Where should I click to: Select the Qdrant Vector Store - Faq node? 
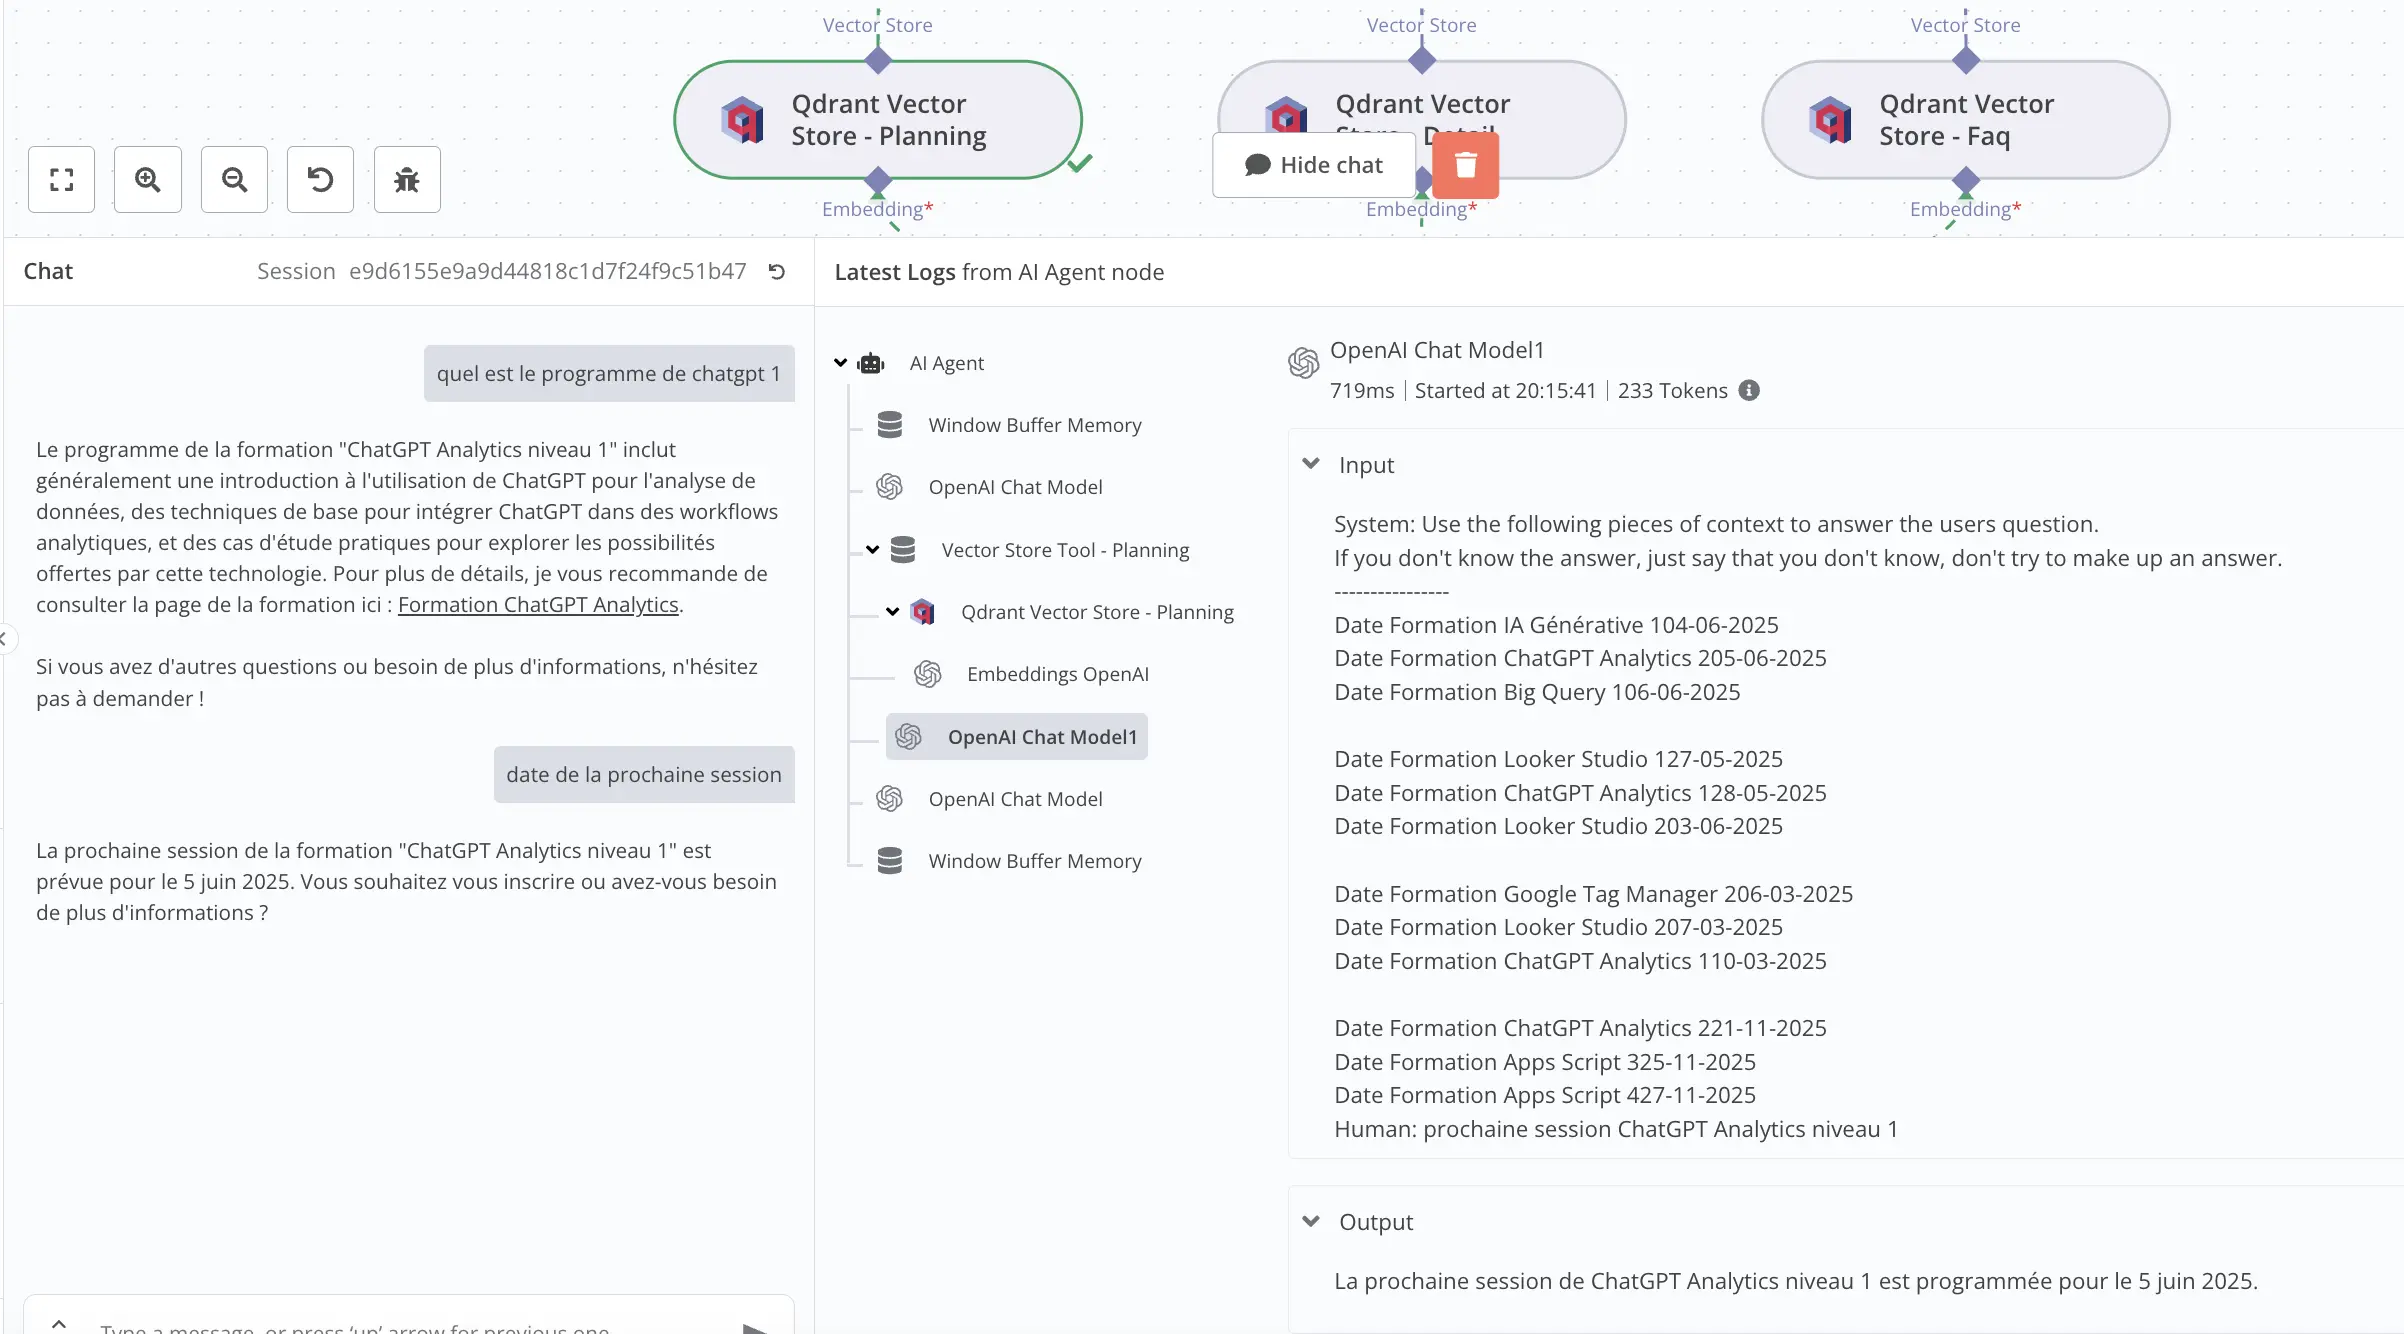click(x=1966, y=120)
